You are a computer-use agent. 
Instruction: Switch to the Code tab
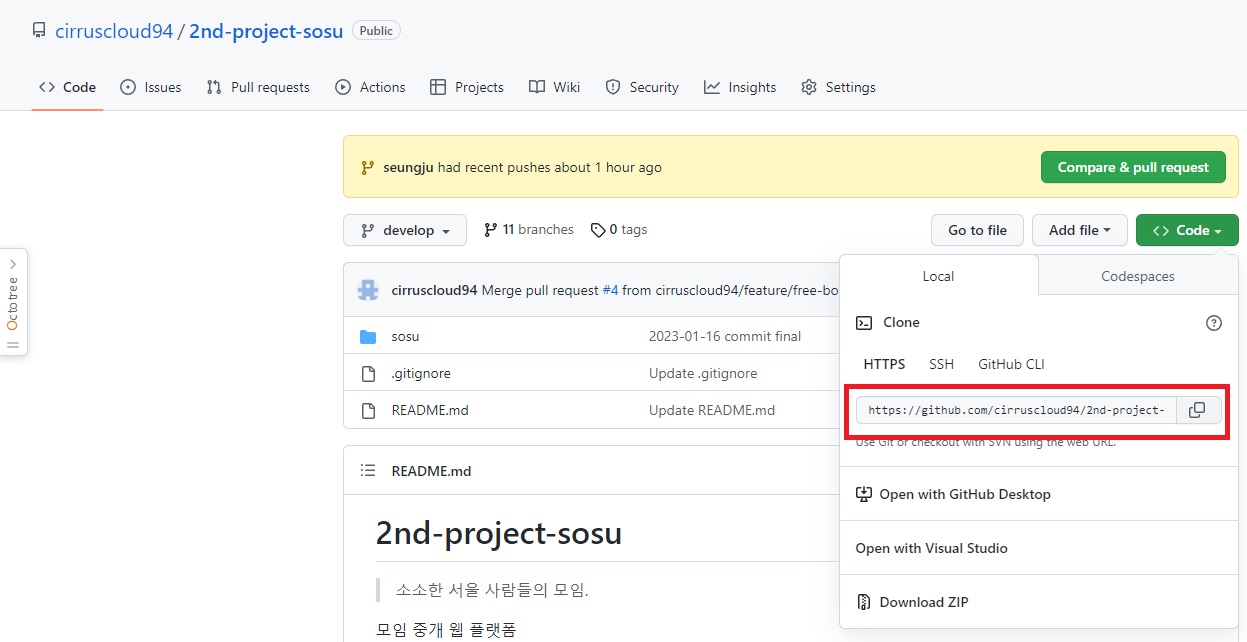(67, 87)
